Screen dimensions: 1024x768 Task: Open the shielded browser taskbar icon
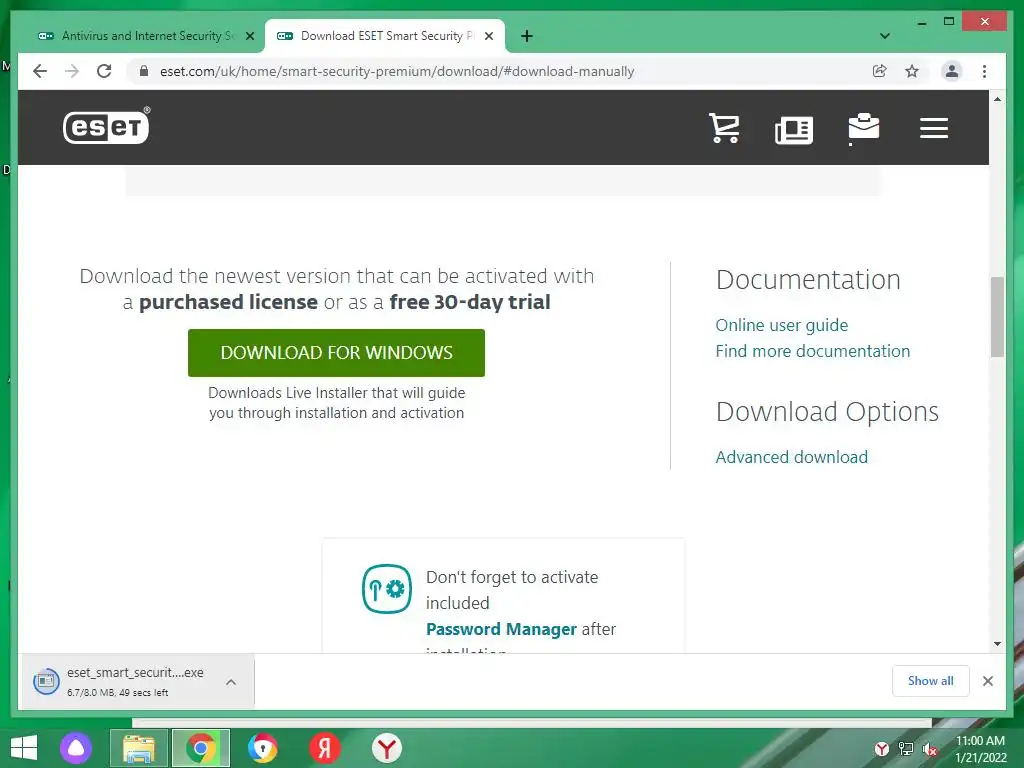point(263,748)
